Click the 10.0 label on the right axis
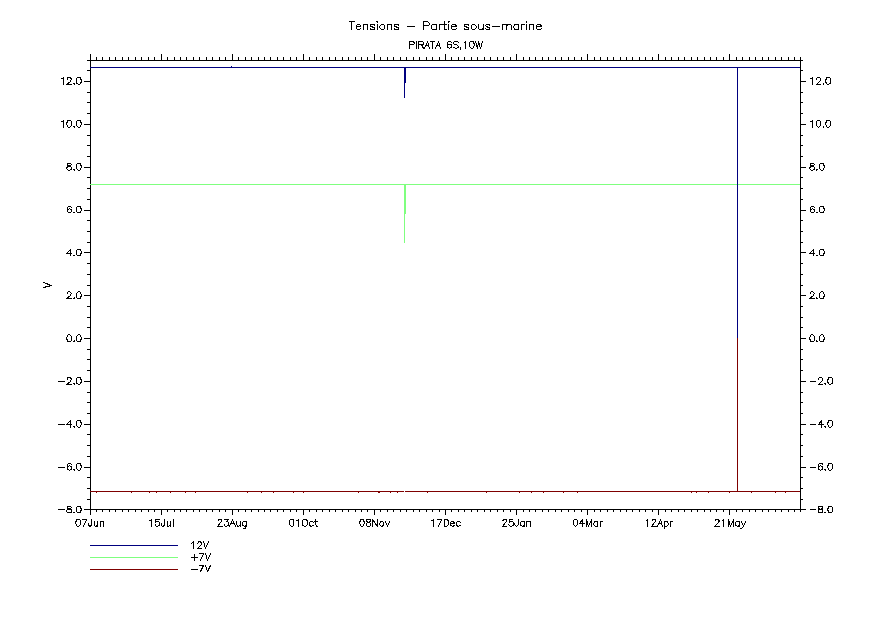Viewport: 891px width, 630px height. [x=820, y=124]
